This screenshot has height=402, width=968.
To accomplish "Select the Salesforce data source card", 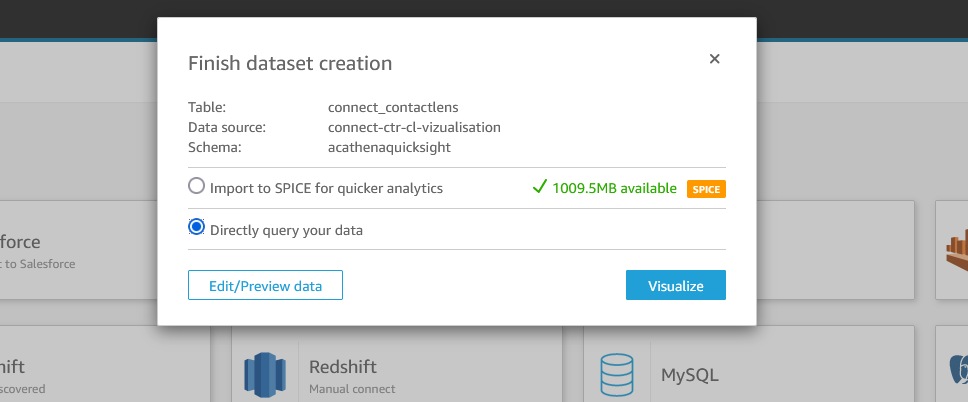I will (x=80, y=250).
